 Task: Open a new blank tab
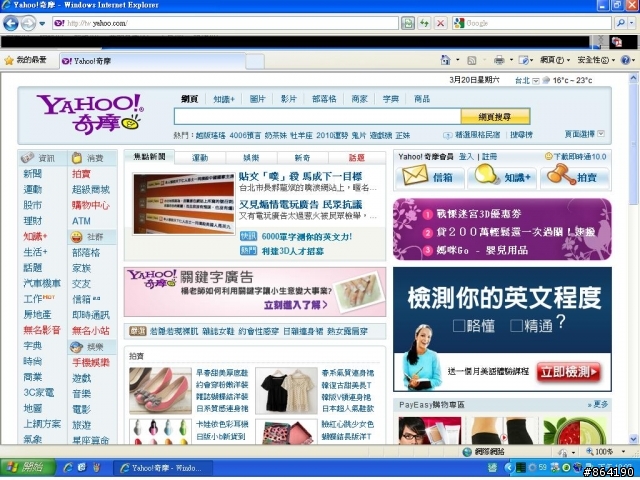(255, 62)
